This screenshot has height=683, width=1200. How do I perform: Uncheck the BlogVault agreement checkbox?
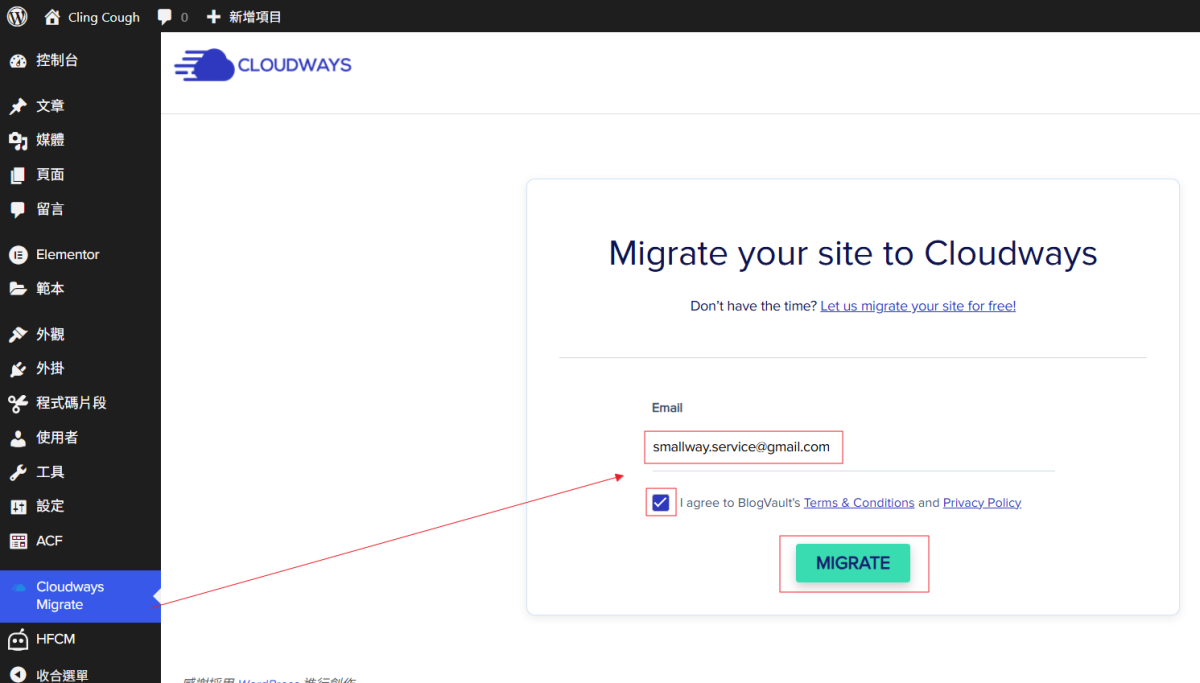(660, 502)
